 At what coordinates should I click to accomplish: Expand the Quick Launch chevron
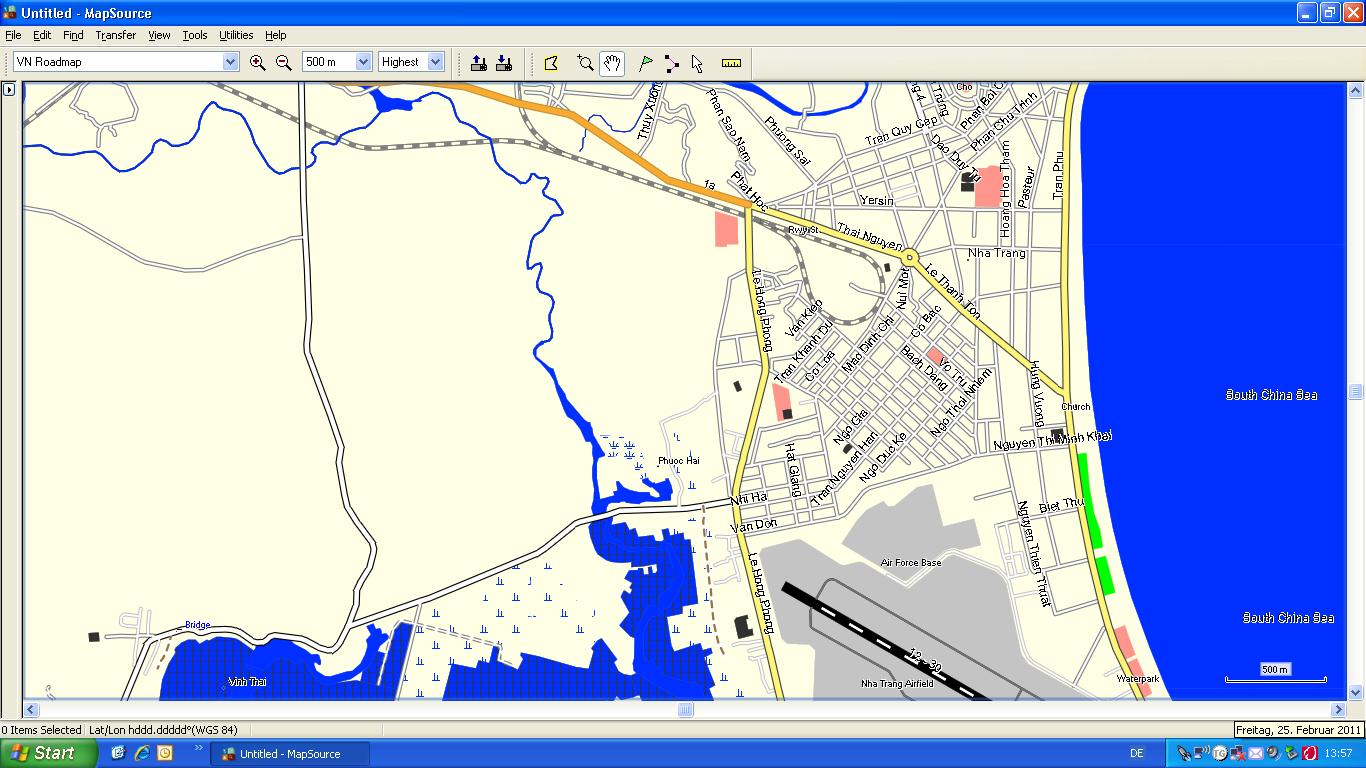coord(198,748)
